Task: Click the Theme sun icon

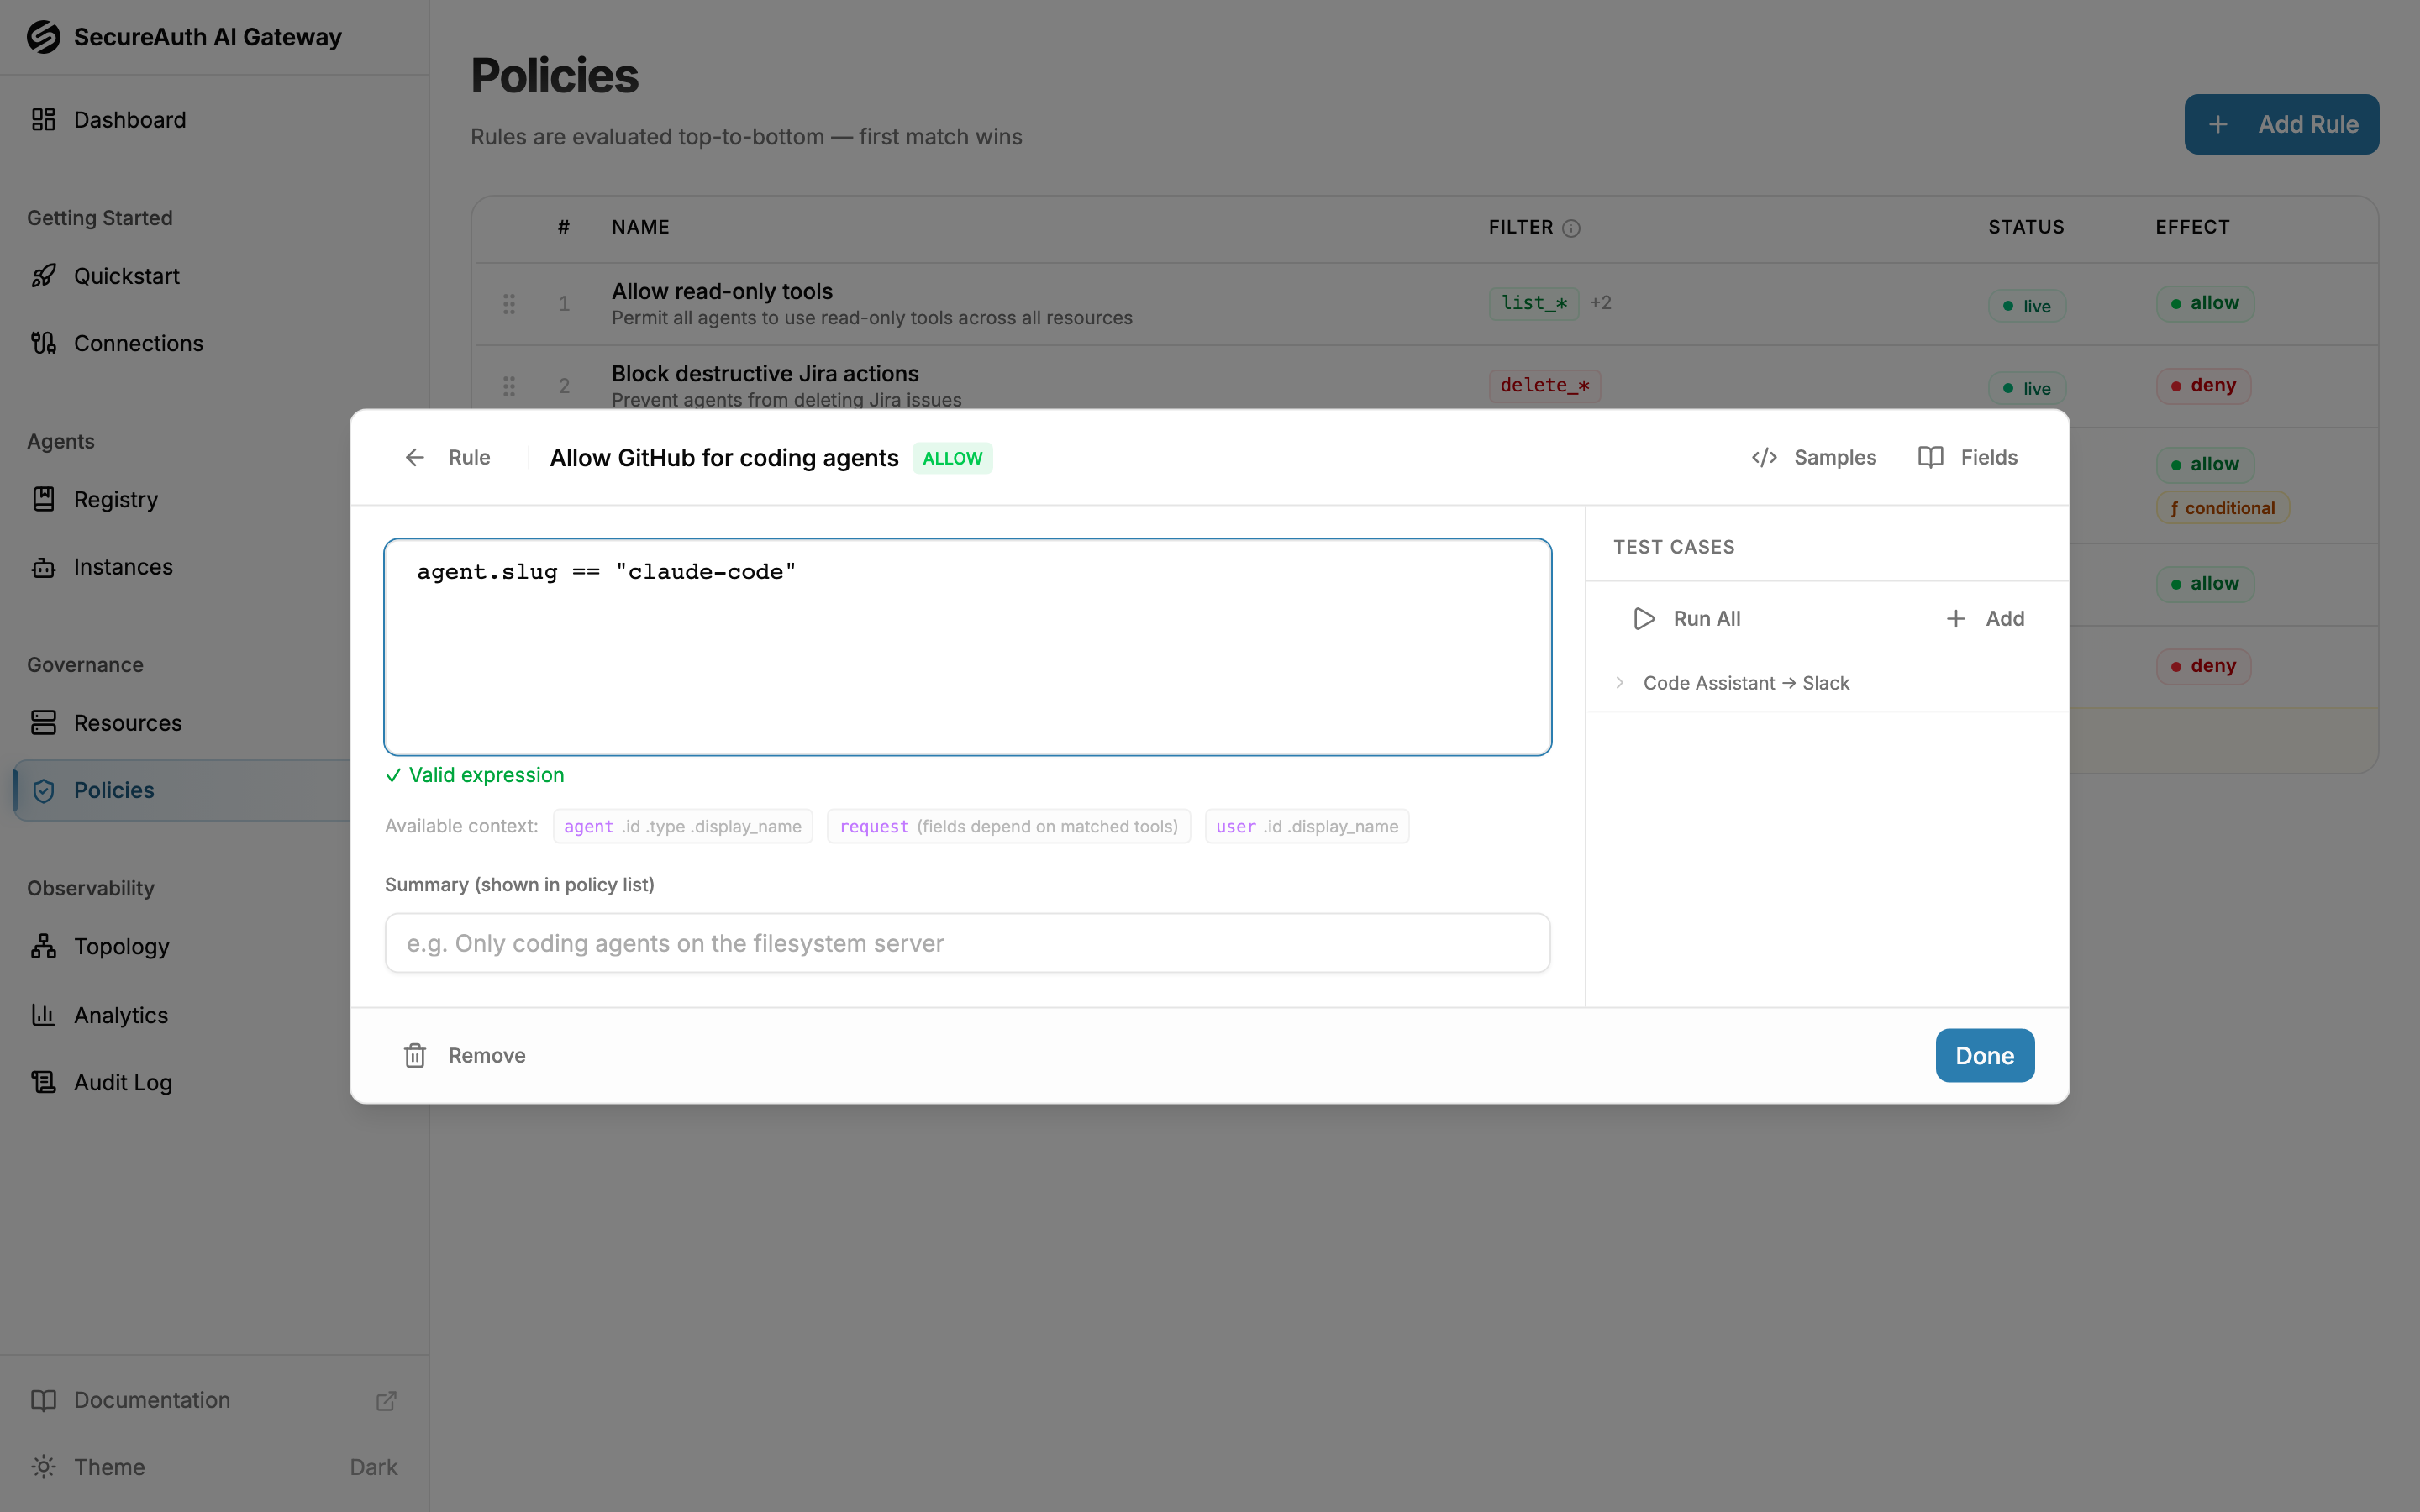Action: 43,1467
